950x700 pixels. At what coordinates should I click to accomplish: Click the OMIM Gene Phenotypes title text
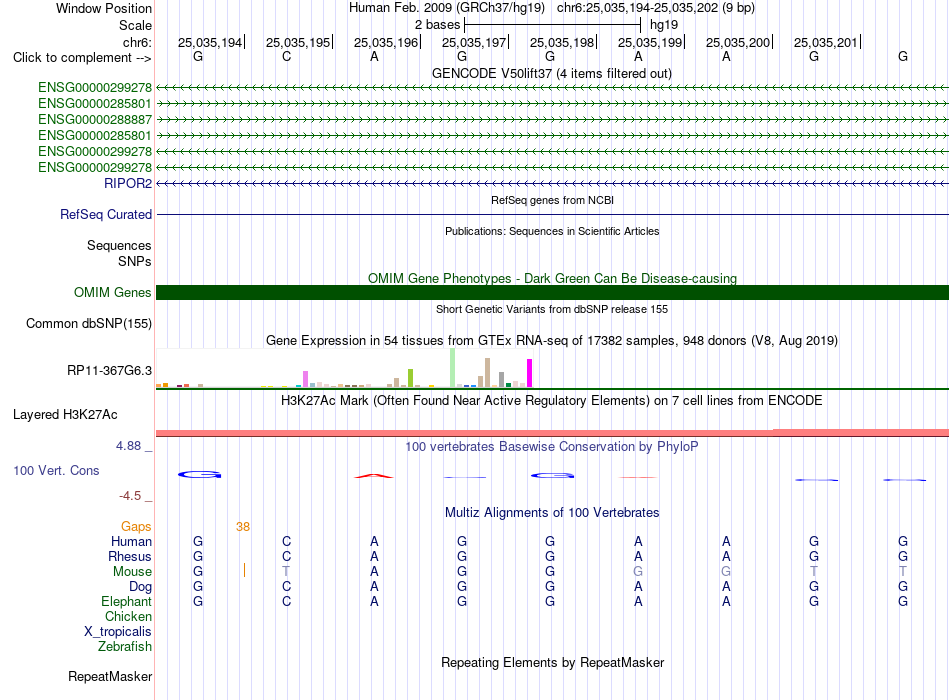pos(553,278)
